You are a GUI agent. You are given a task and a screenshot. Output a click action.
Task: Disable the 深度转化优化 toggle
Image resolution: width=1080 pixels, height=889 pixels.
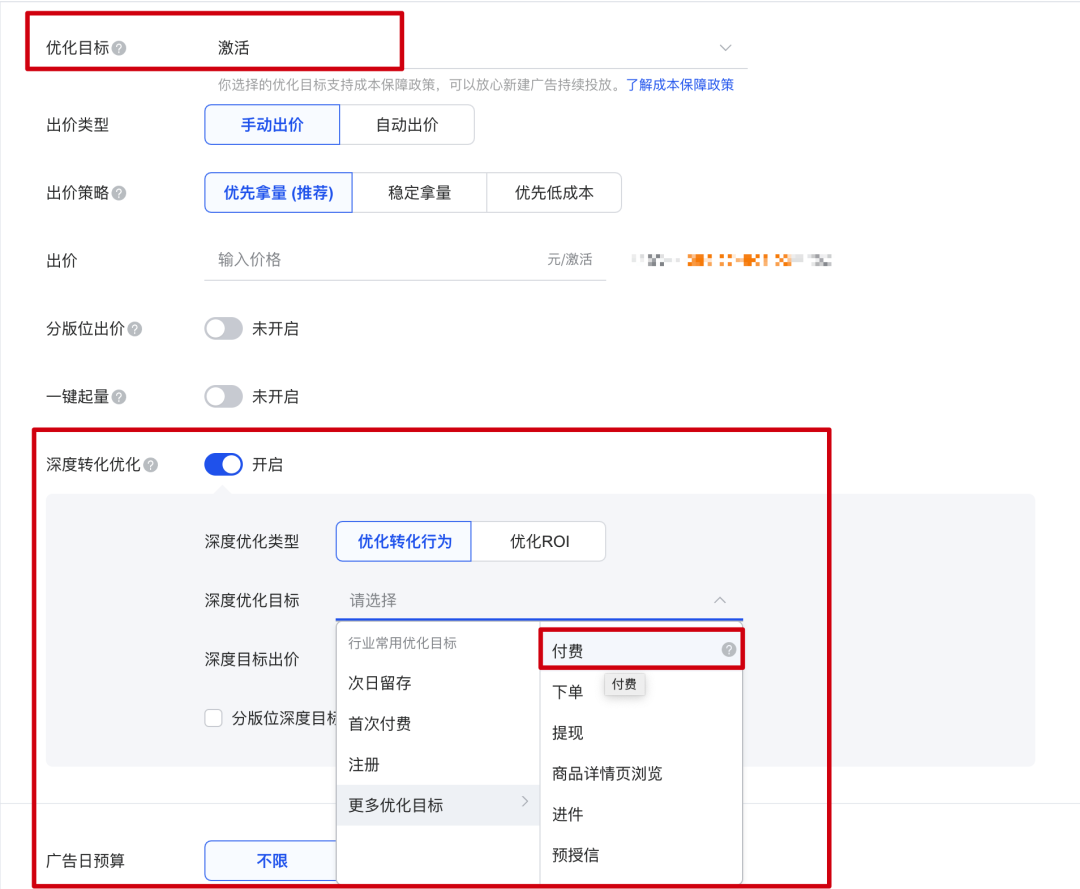tap(224, 465)
